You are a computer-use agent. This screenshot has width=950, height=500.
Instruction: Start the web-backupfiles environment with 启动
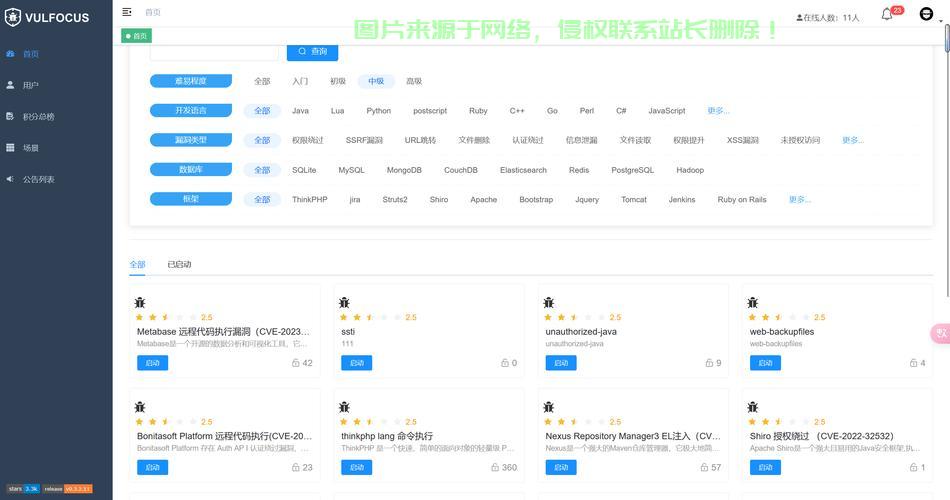(x=765, y=363)
